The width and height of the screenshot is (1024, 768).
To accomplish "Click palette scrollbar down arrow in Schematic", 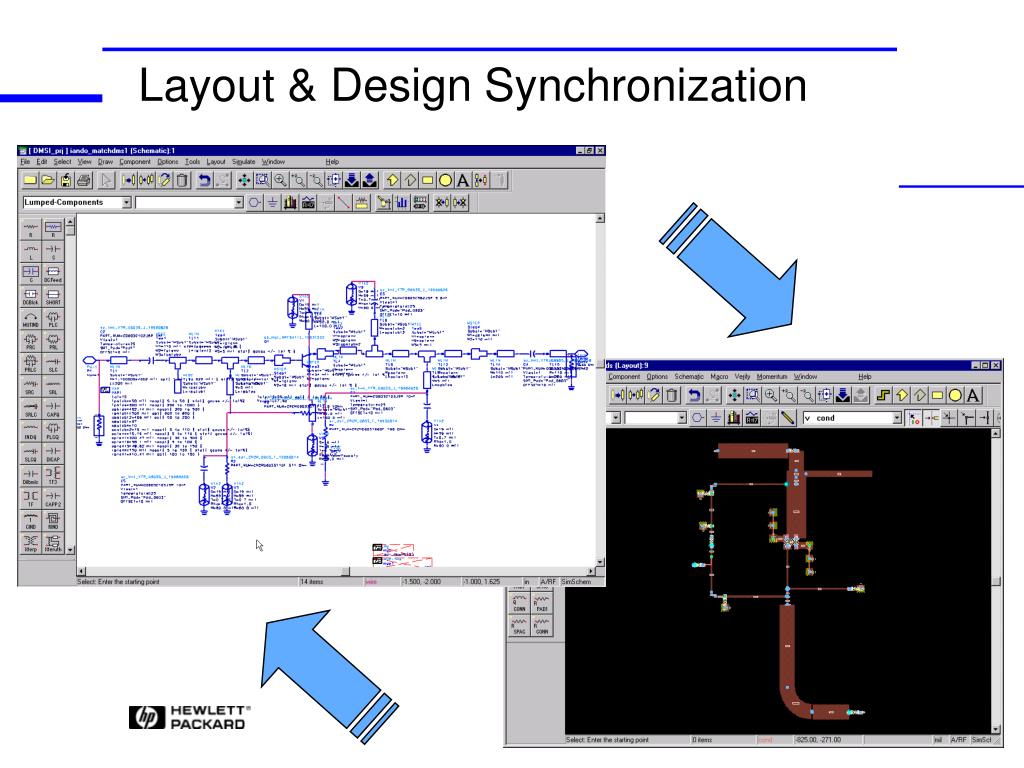I will pyautogui.click(x=71, y=550).
